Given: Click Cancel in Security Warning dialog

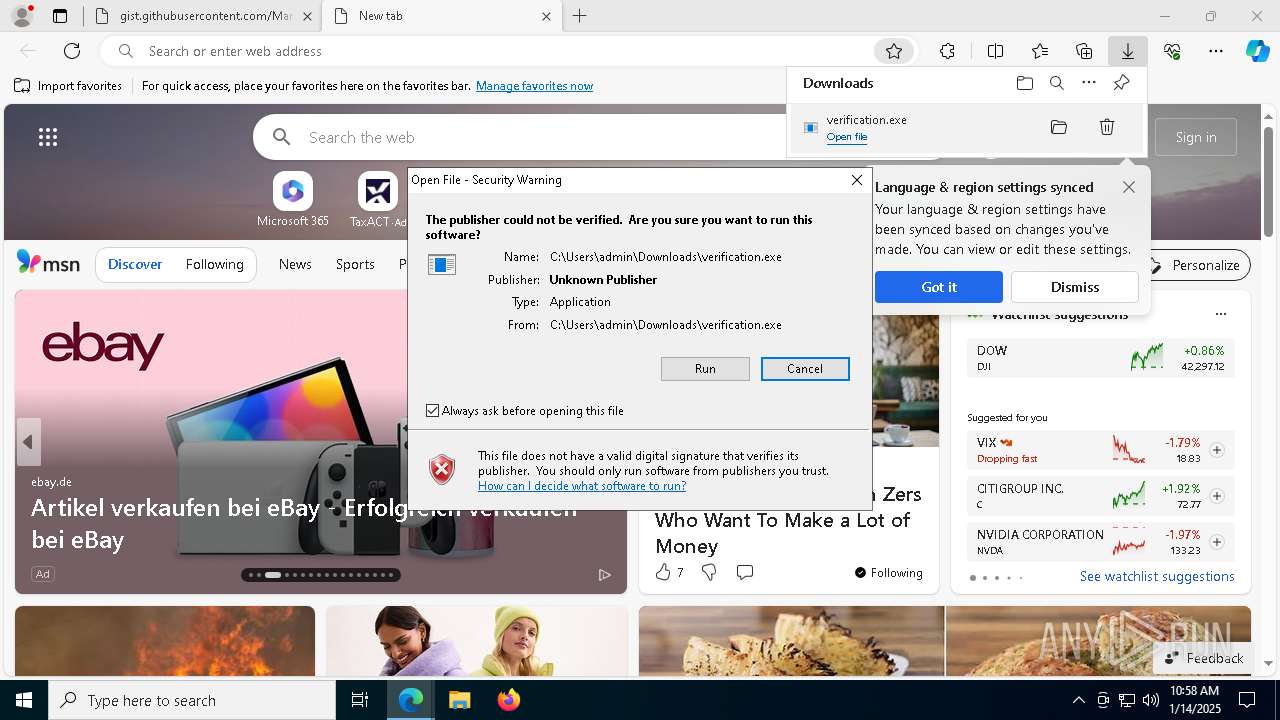Looking at the screenshot, I should click(x=805, y=369).
